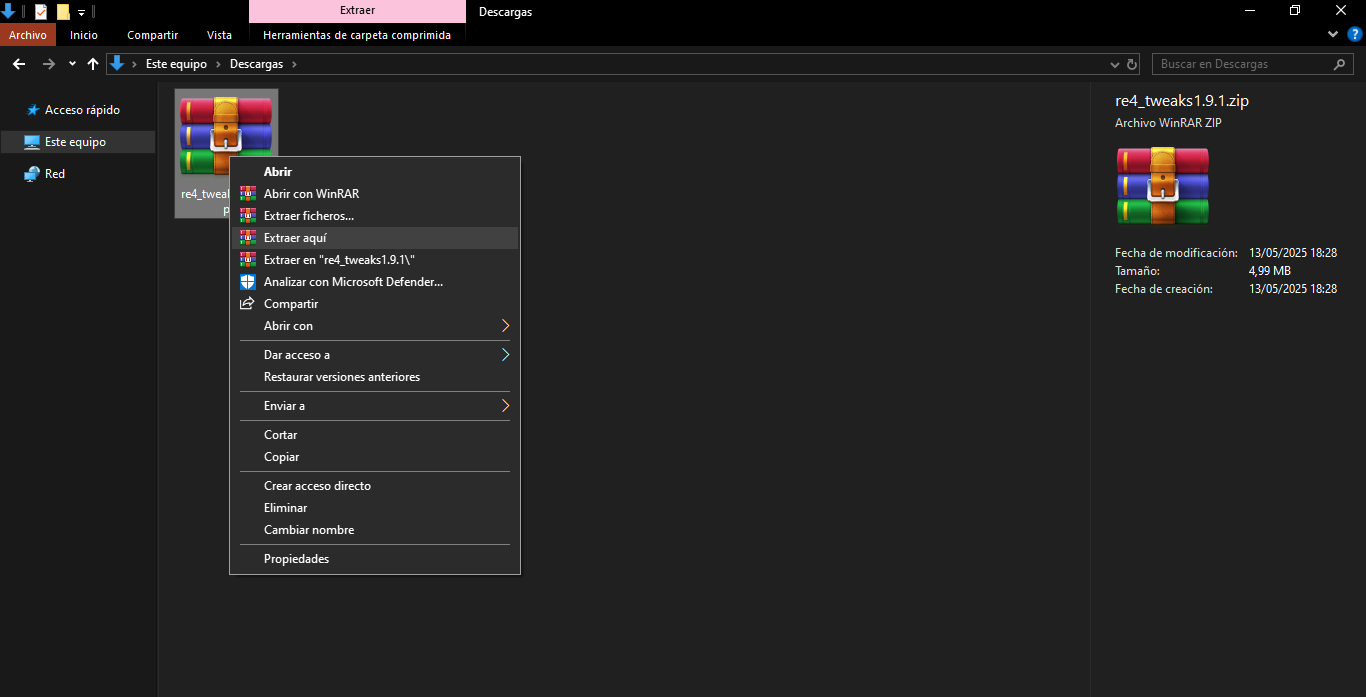Click the Extraer contextual tab header
Viewport: 1366px width, 697px height.
(x=357, y=11)
